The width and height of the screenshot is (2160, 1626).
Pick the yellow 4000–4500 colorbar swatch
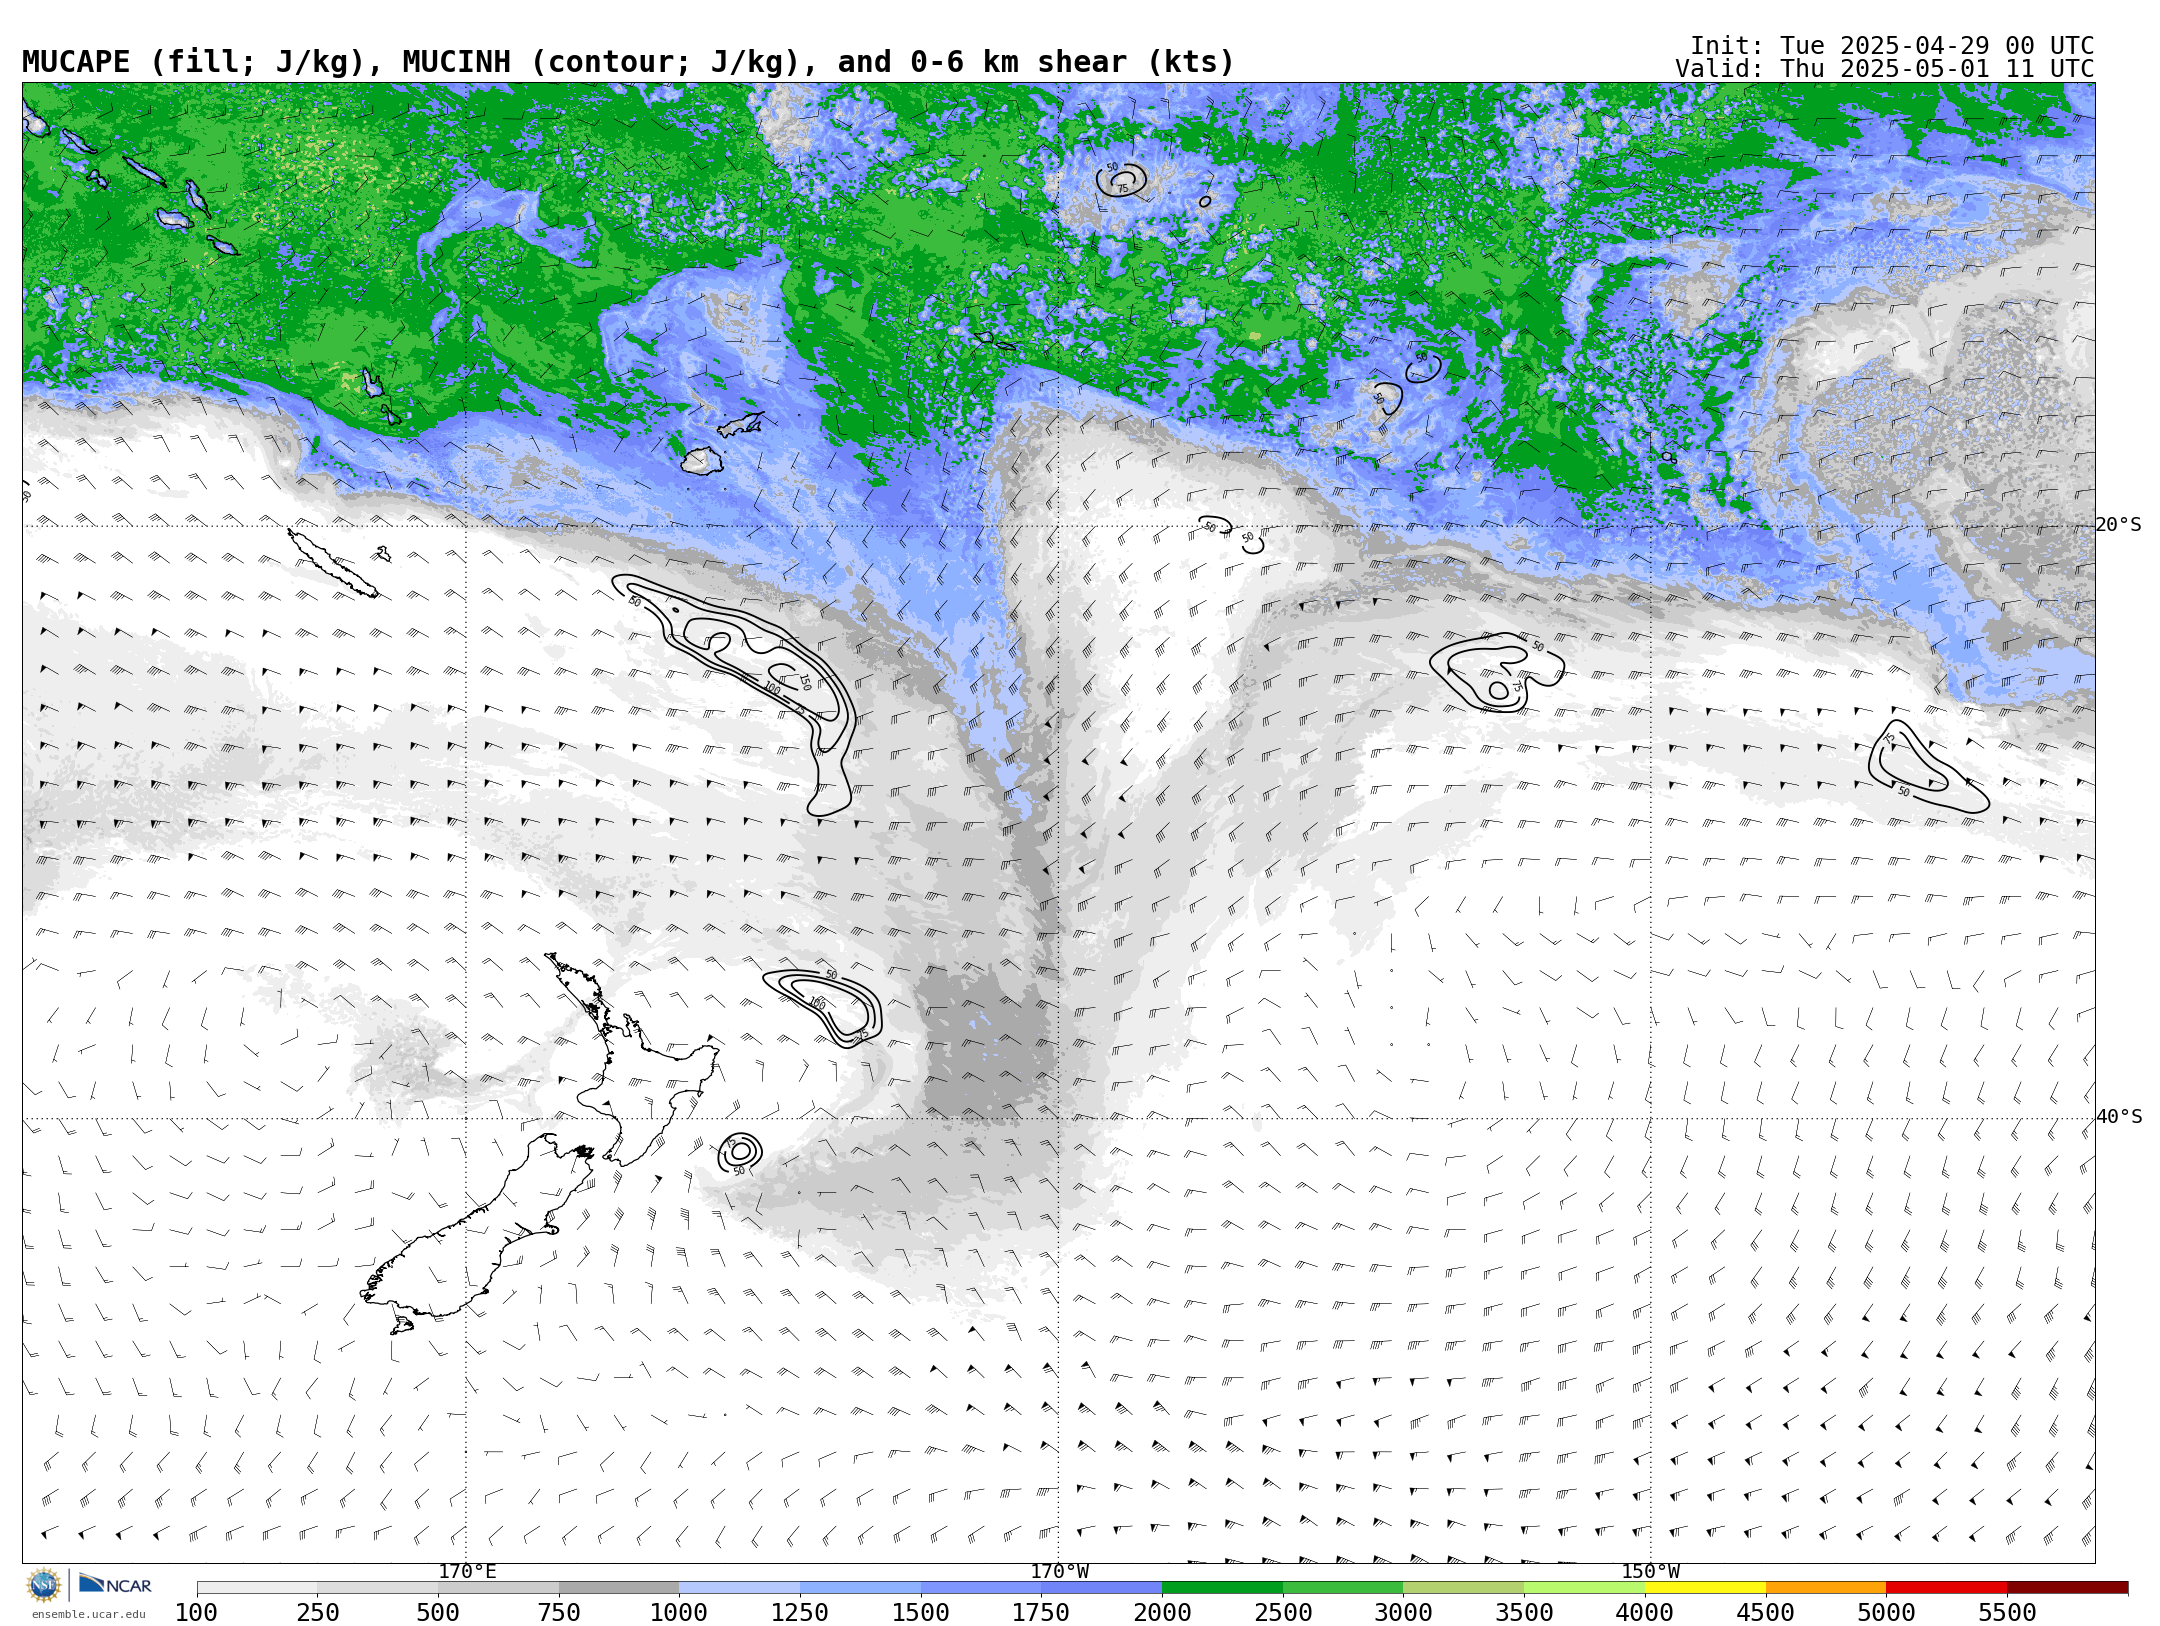(x=1705, y=1588)
